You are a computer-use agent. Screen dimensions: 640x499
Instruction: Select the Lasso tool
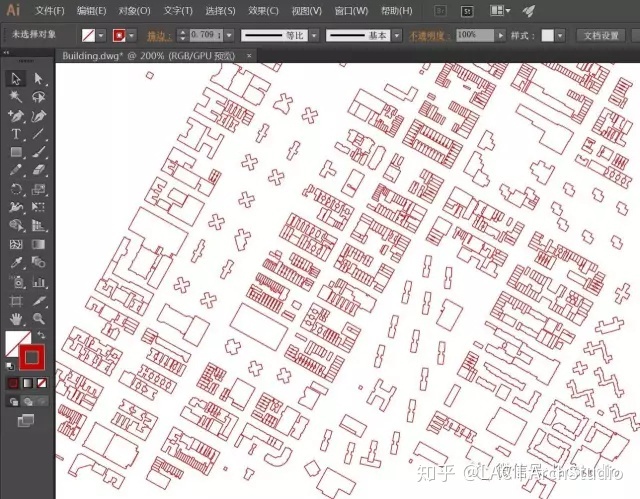pos(38,97)
